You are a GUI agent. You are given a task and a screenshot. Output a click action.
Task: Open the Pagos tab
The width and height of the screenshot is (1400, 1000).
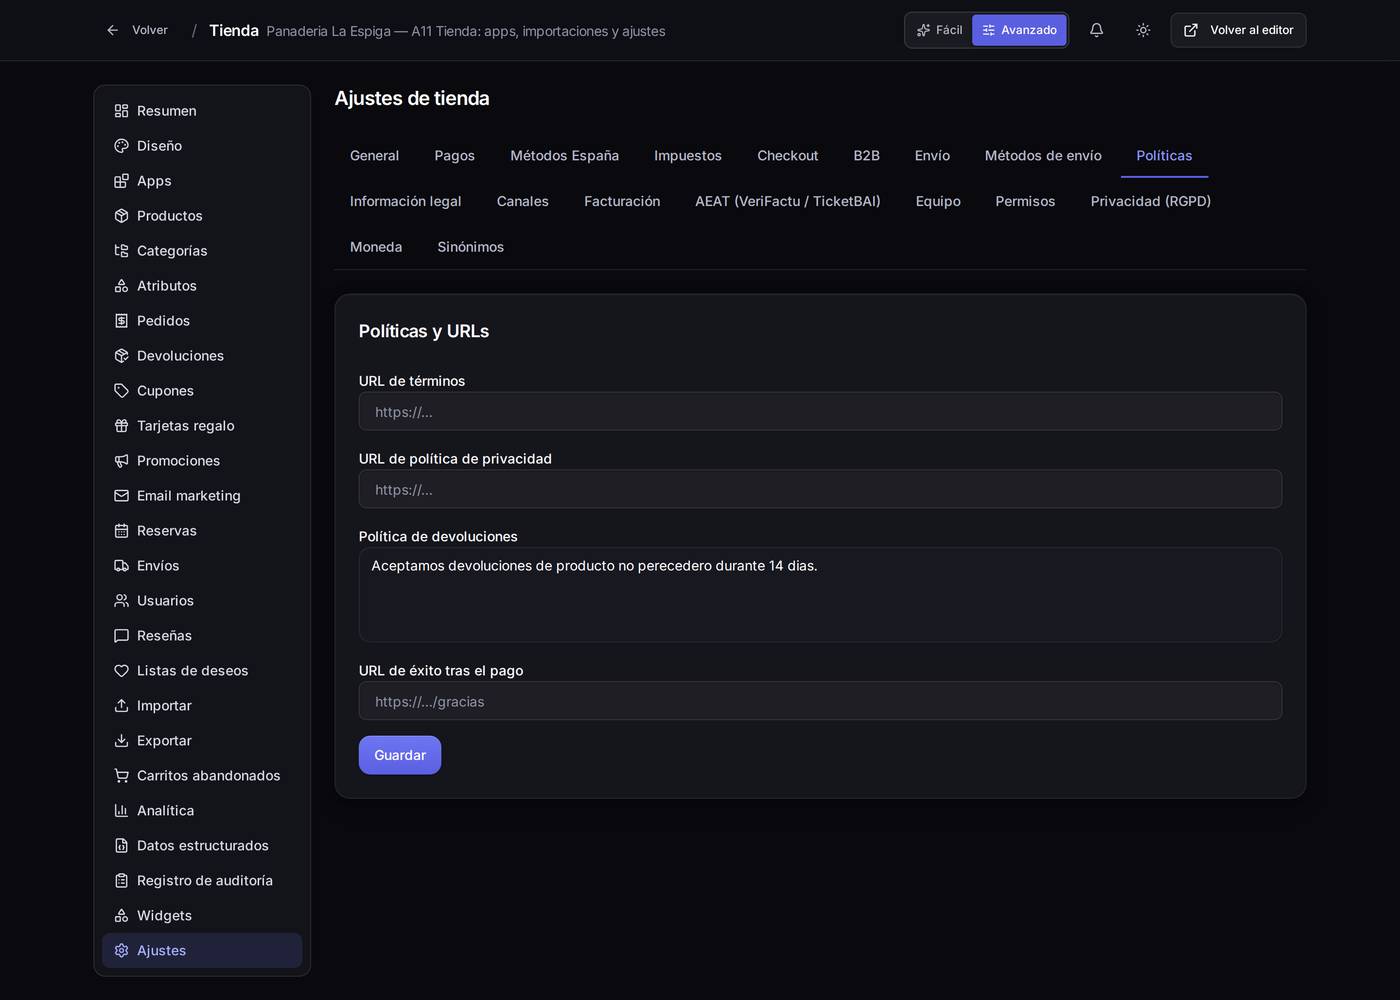(x=454, y=156)
